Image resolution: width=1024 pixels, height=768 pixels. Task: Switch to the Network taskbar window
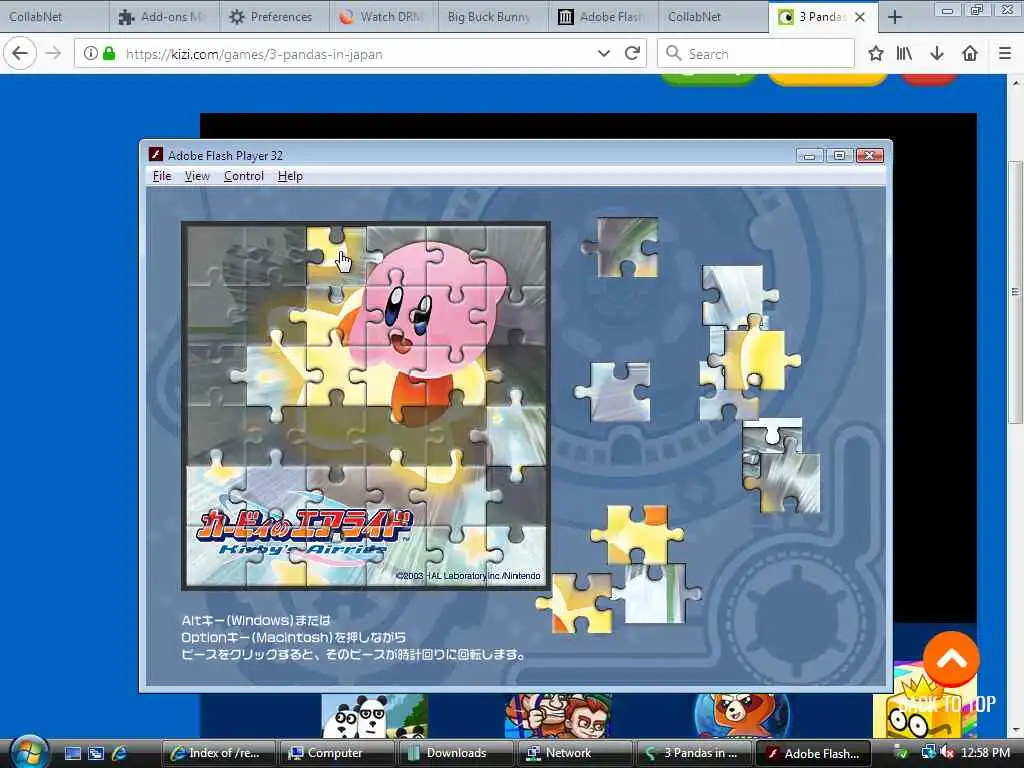pos(574,753)
